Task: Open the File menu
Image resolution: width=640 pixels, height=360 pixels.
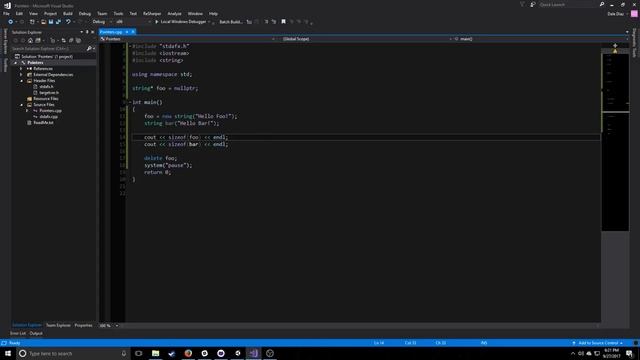Action: click(6, 13)
